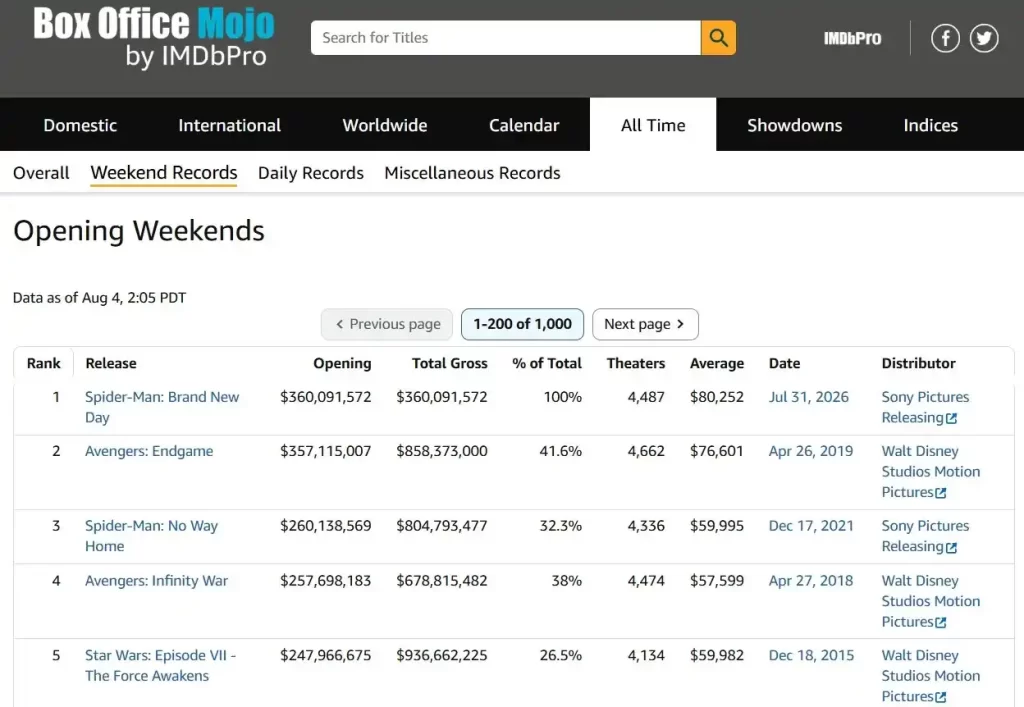Sort by the Average column header

click(716, 363)
